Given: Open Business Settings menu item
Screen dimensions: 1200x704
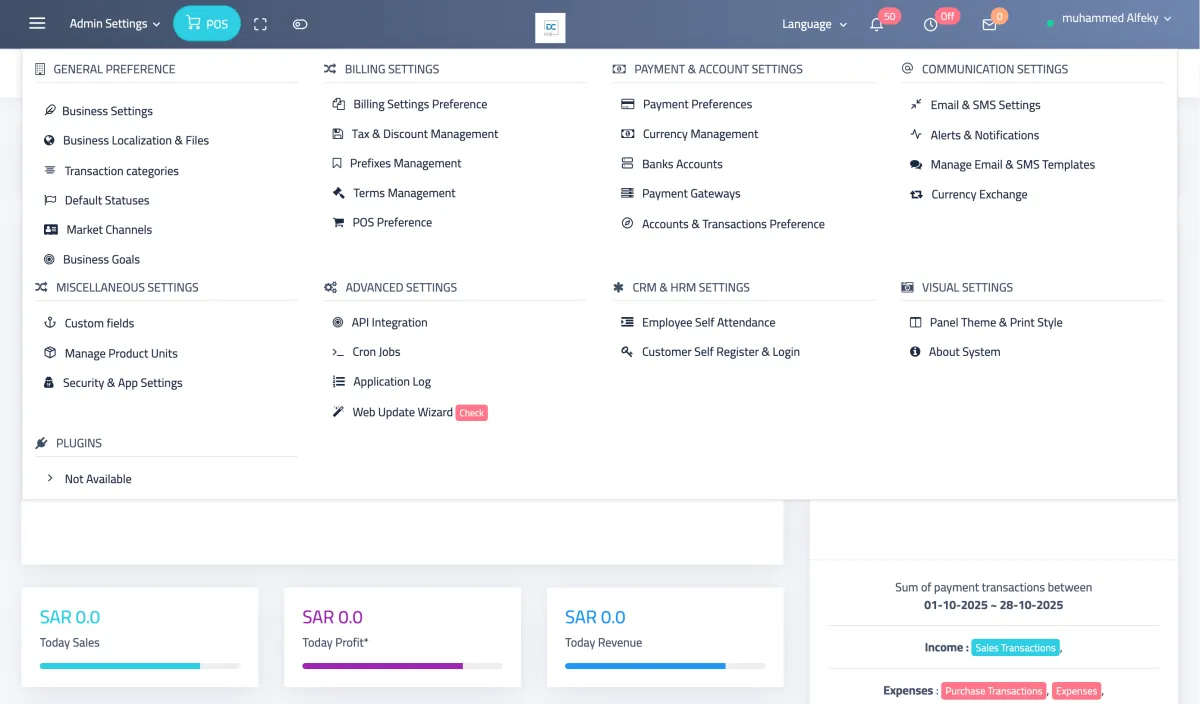Looking at the screenshot, I should coord(107,111).
